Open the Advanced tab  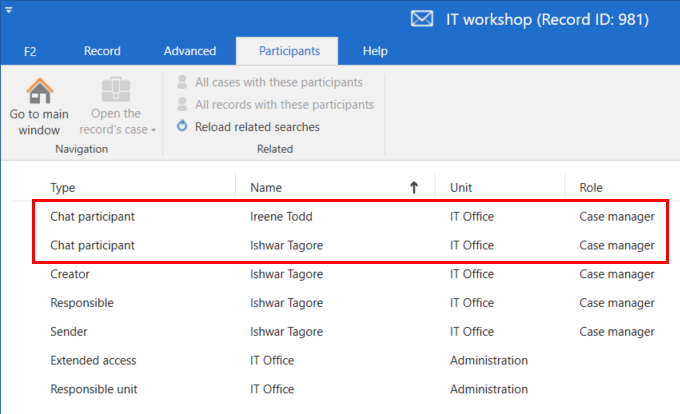point(190,51)
